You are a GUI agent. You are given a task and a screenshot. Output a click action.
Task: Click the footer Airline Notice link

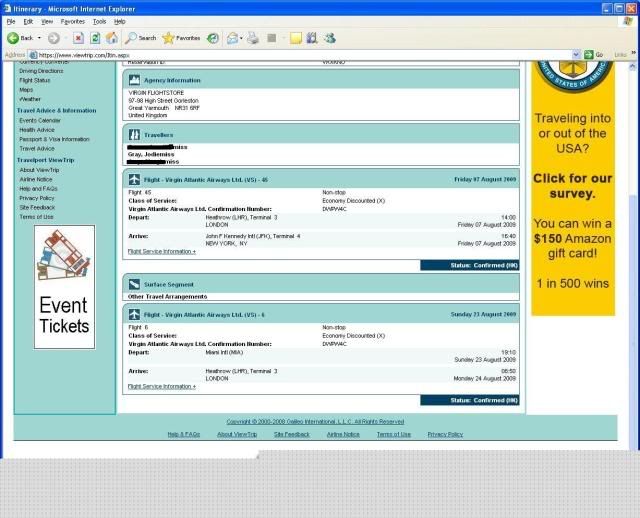(343, 434)
